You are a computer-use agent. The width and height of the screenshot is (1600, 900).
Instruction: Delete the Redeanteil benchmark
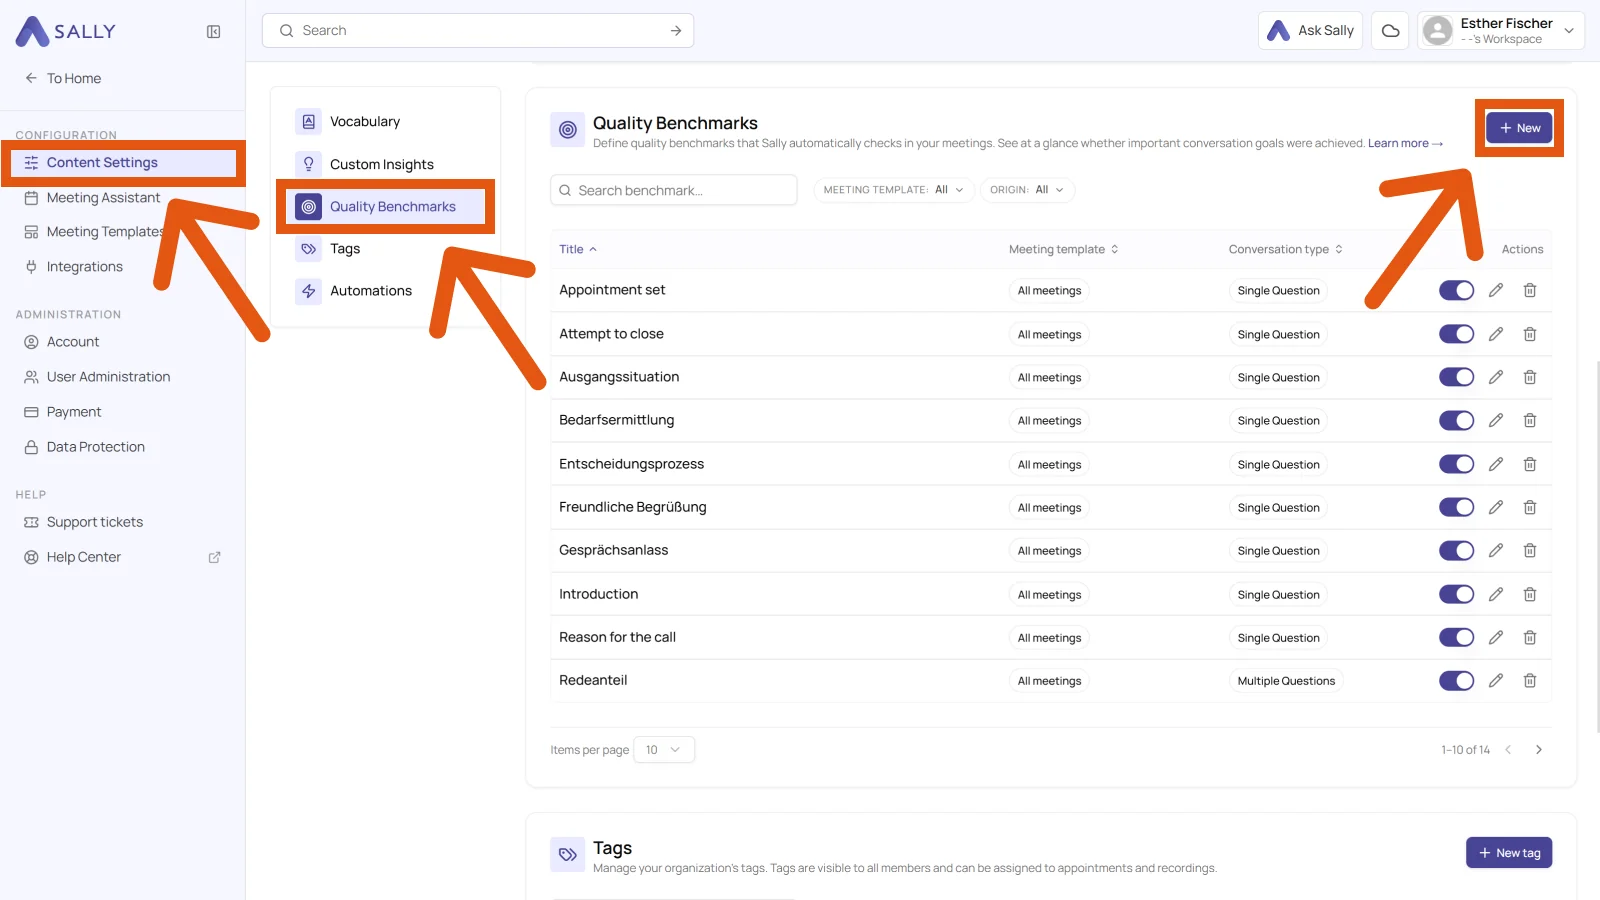click(1530, 680)
